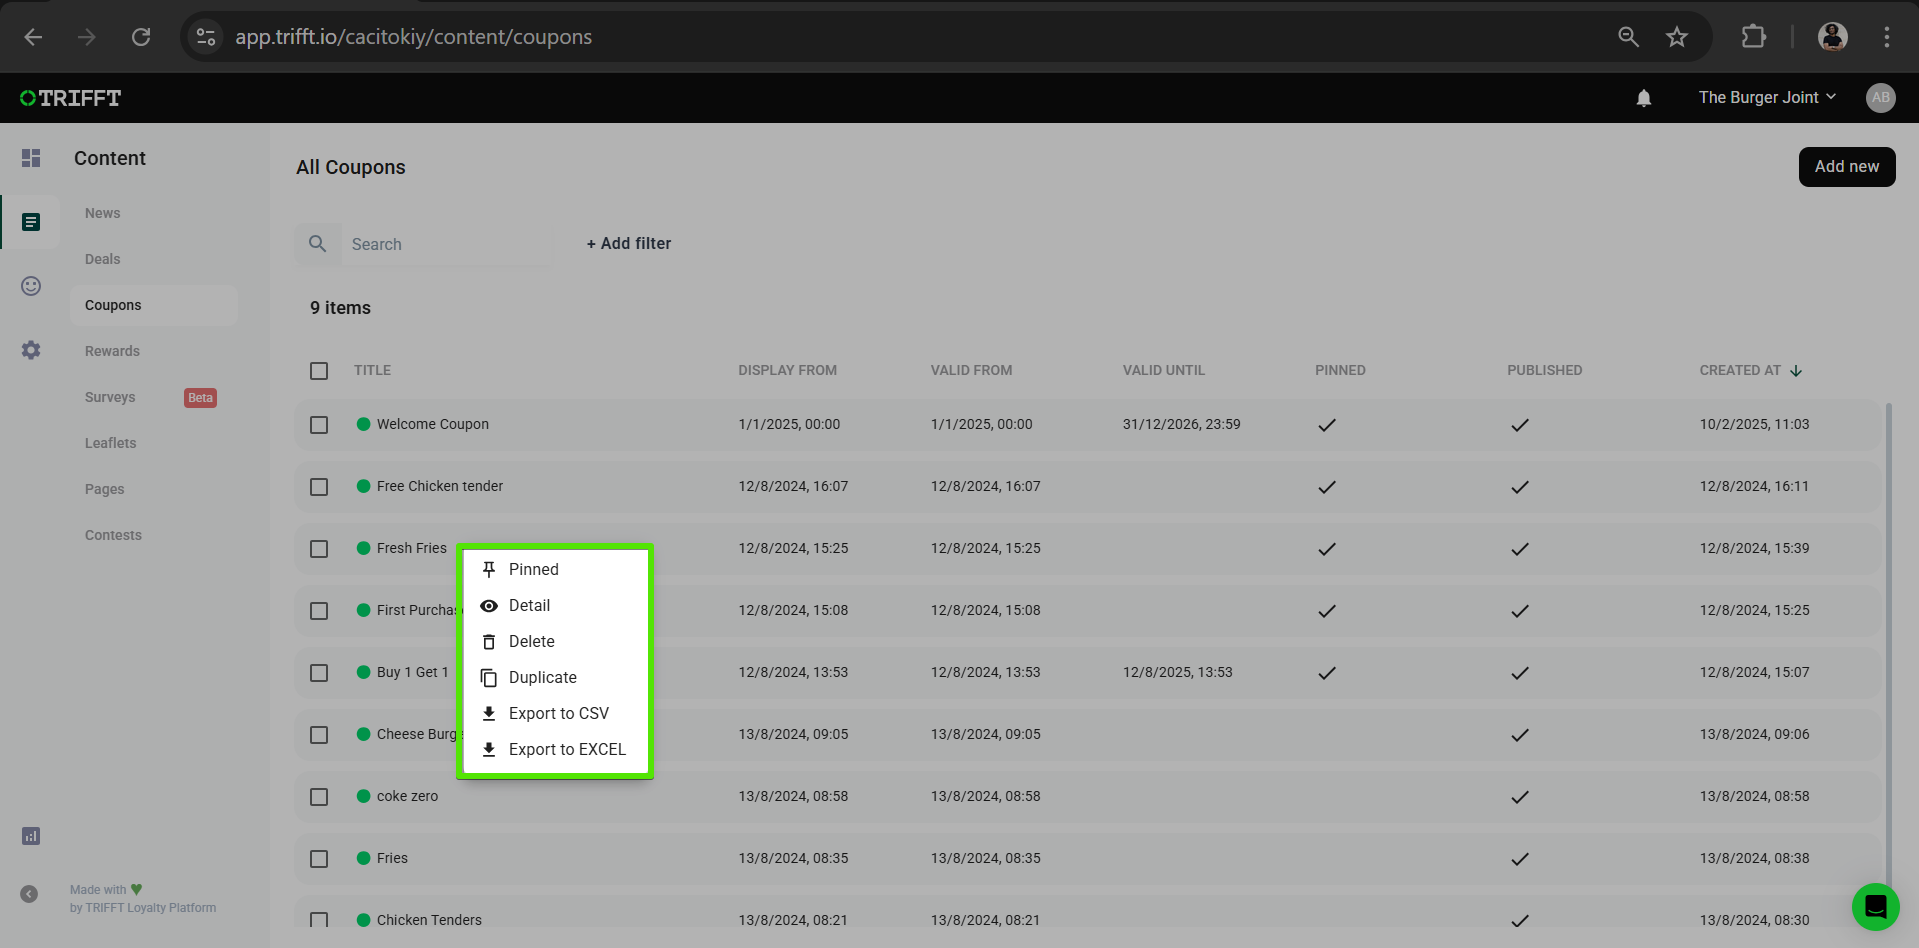The height and width of the screenshot is (948, 1919).
Task: Open the browser extensions puzzle icon
Action: pos(1754,37)
